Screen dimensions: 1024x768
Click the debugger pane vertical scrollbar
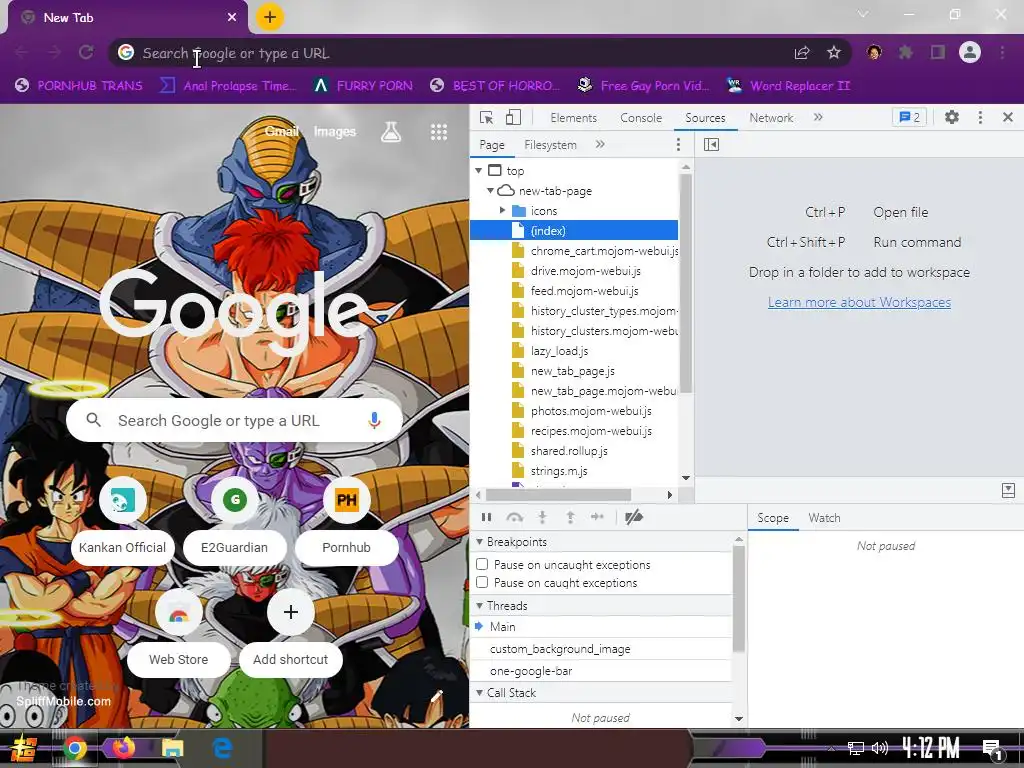click(x=739, y=598)
